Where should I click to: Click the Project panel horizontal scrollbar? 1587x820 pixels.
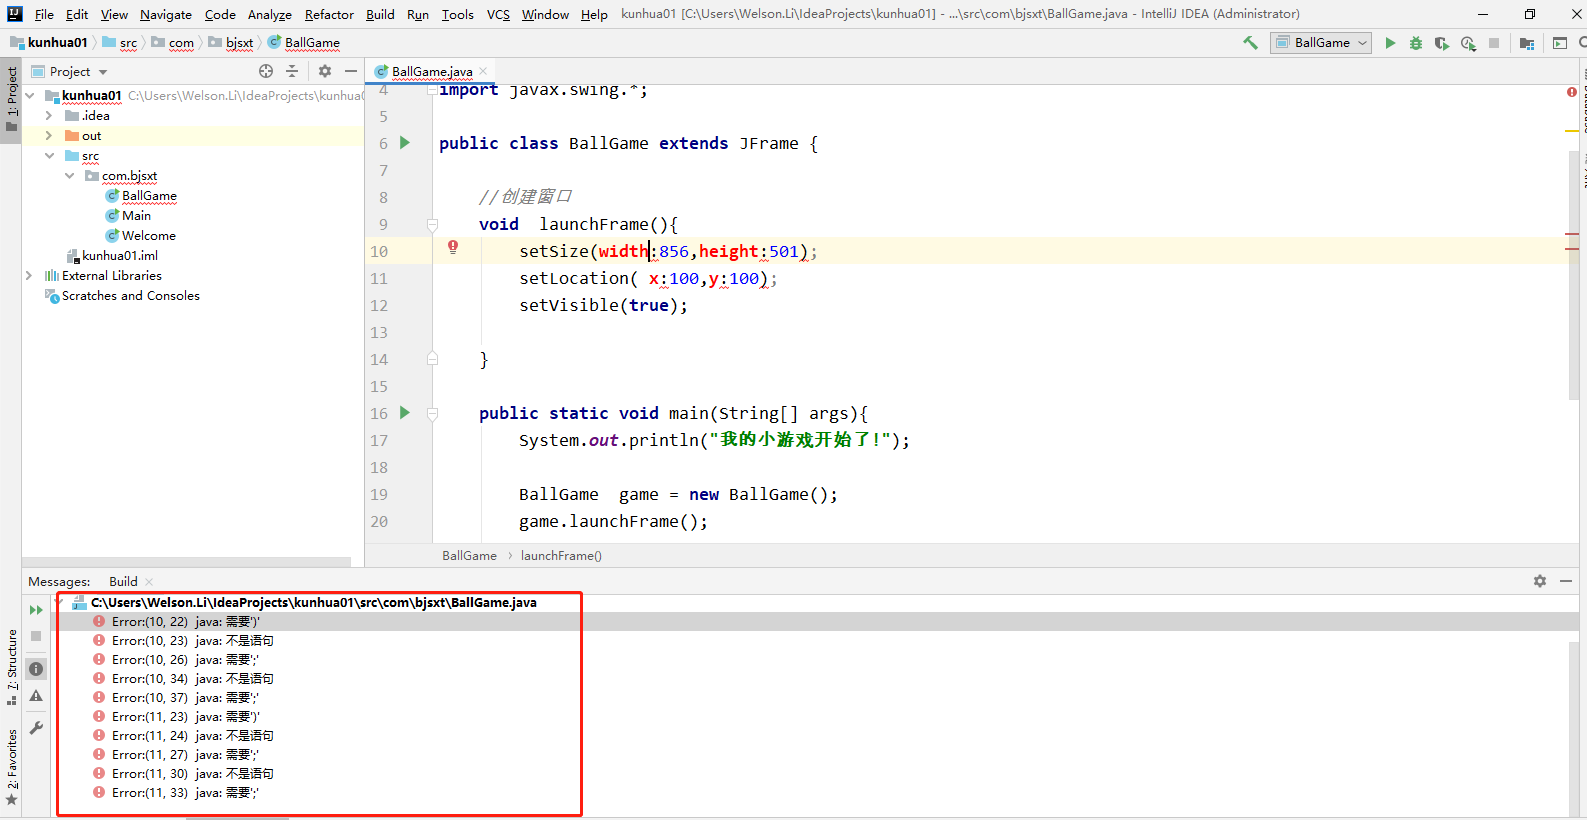[x=187, y=562]
